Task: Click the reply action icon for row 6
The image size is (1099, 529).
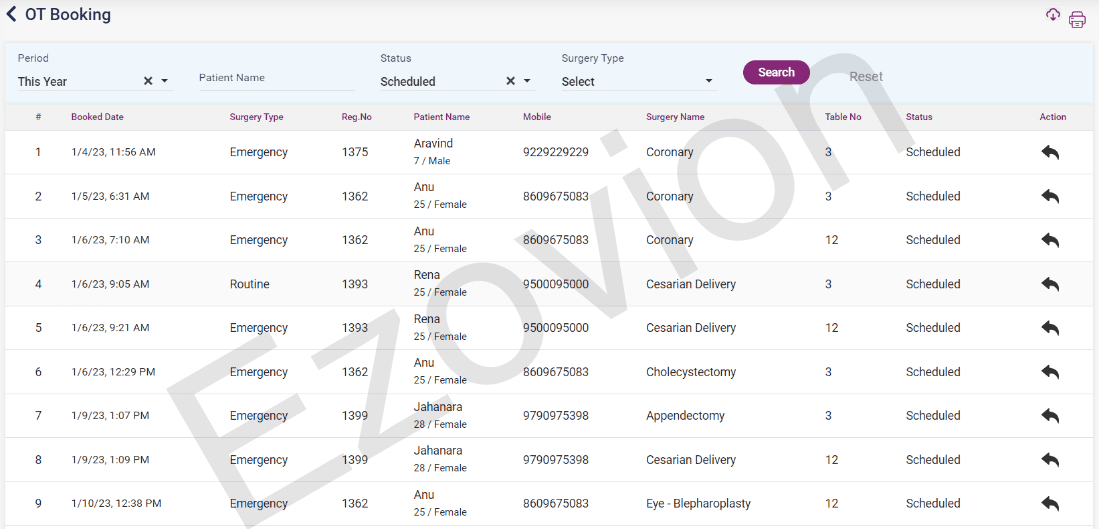Action: [1050, 372]
